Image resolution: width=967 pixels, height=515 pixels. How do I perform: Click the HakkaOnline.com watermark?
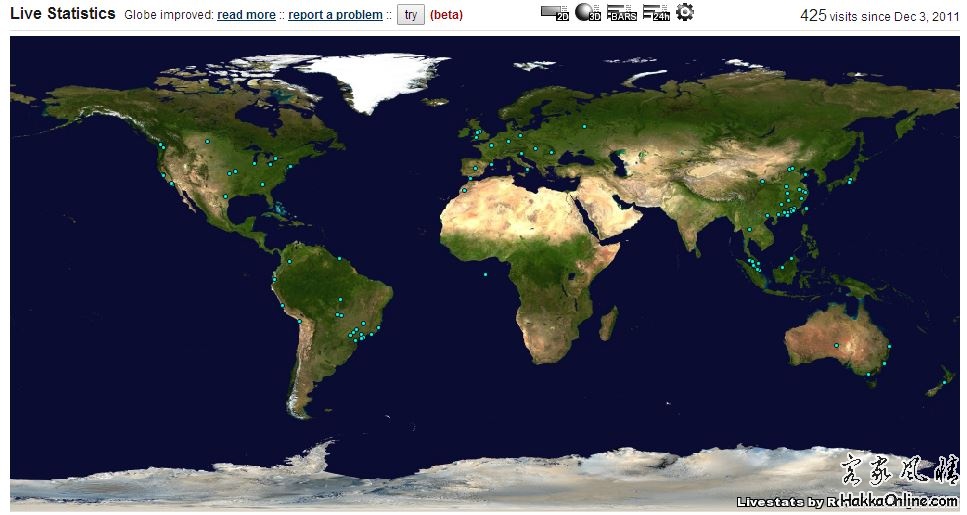[899, 500]
